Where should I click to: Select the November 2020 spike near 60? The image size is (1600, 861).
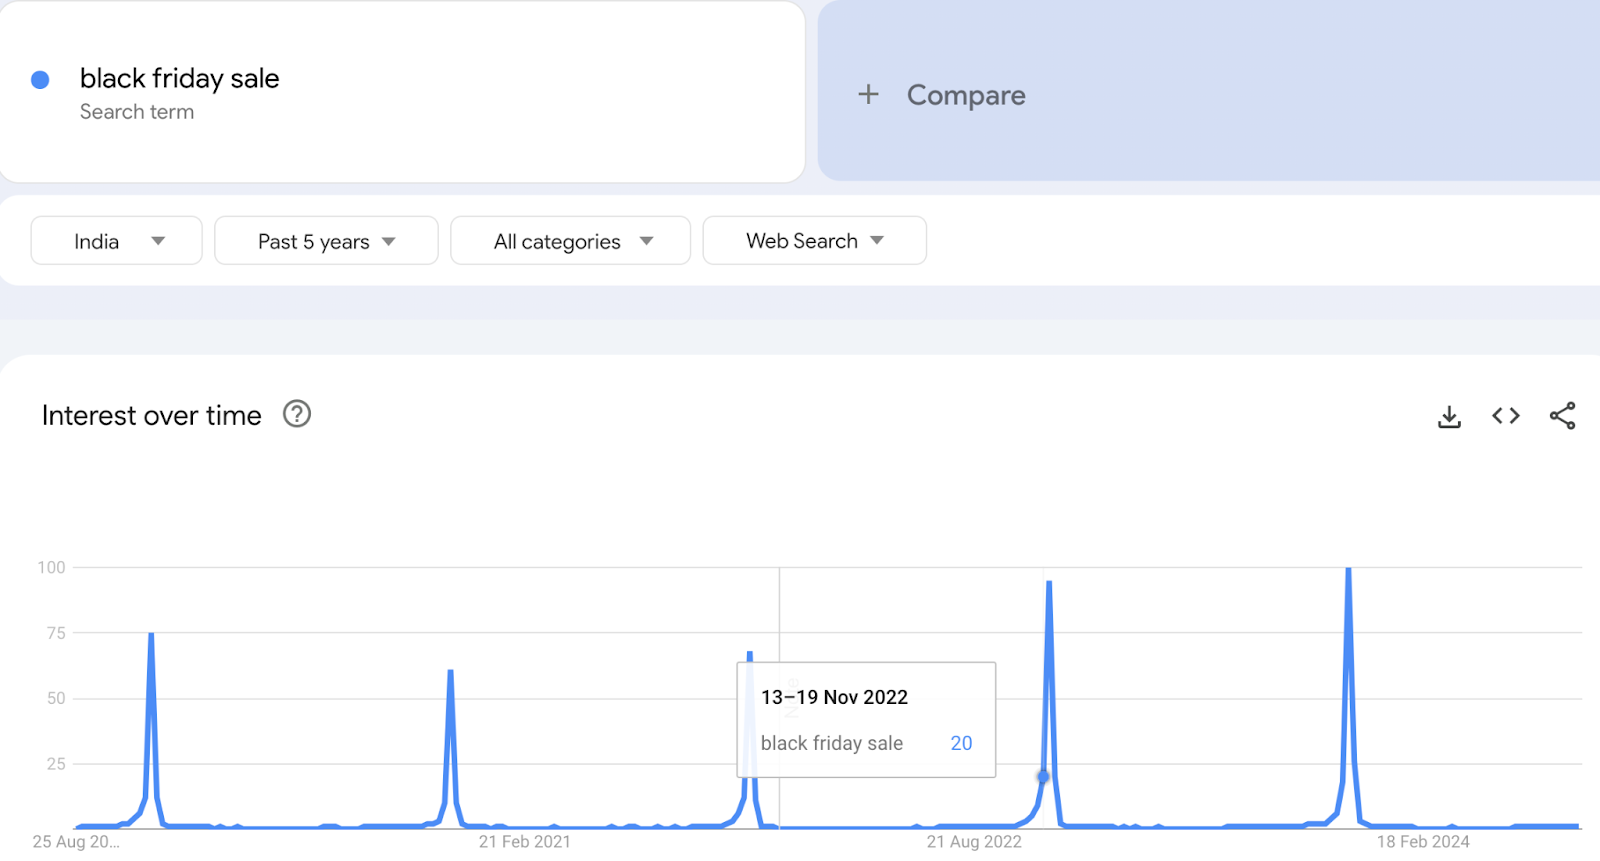tap(450, 672)
